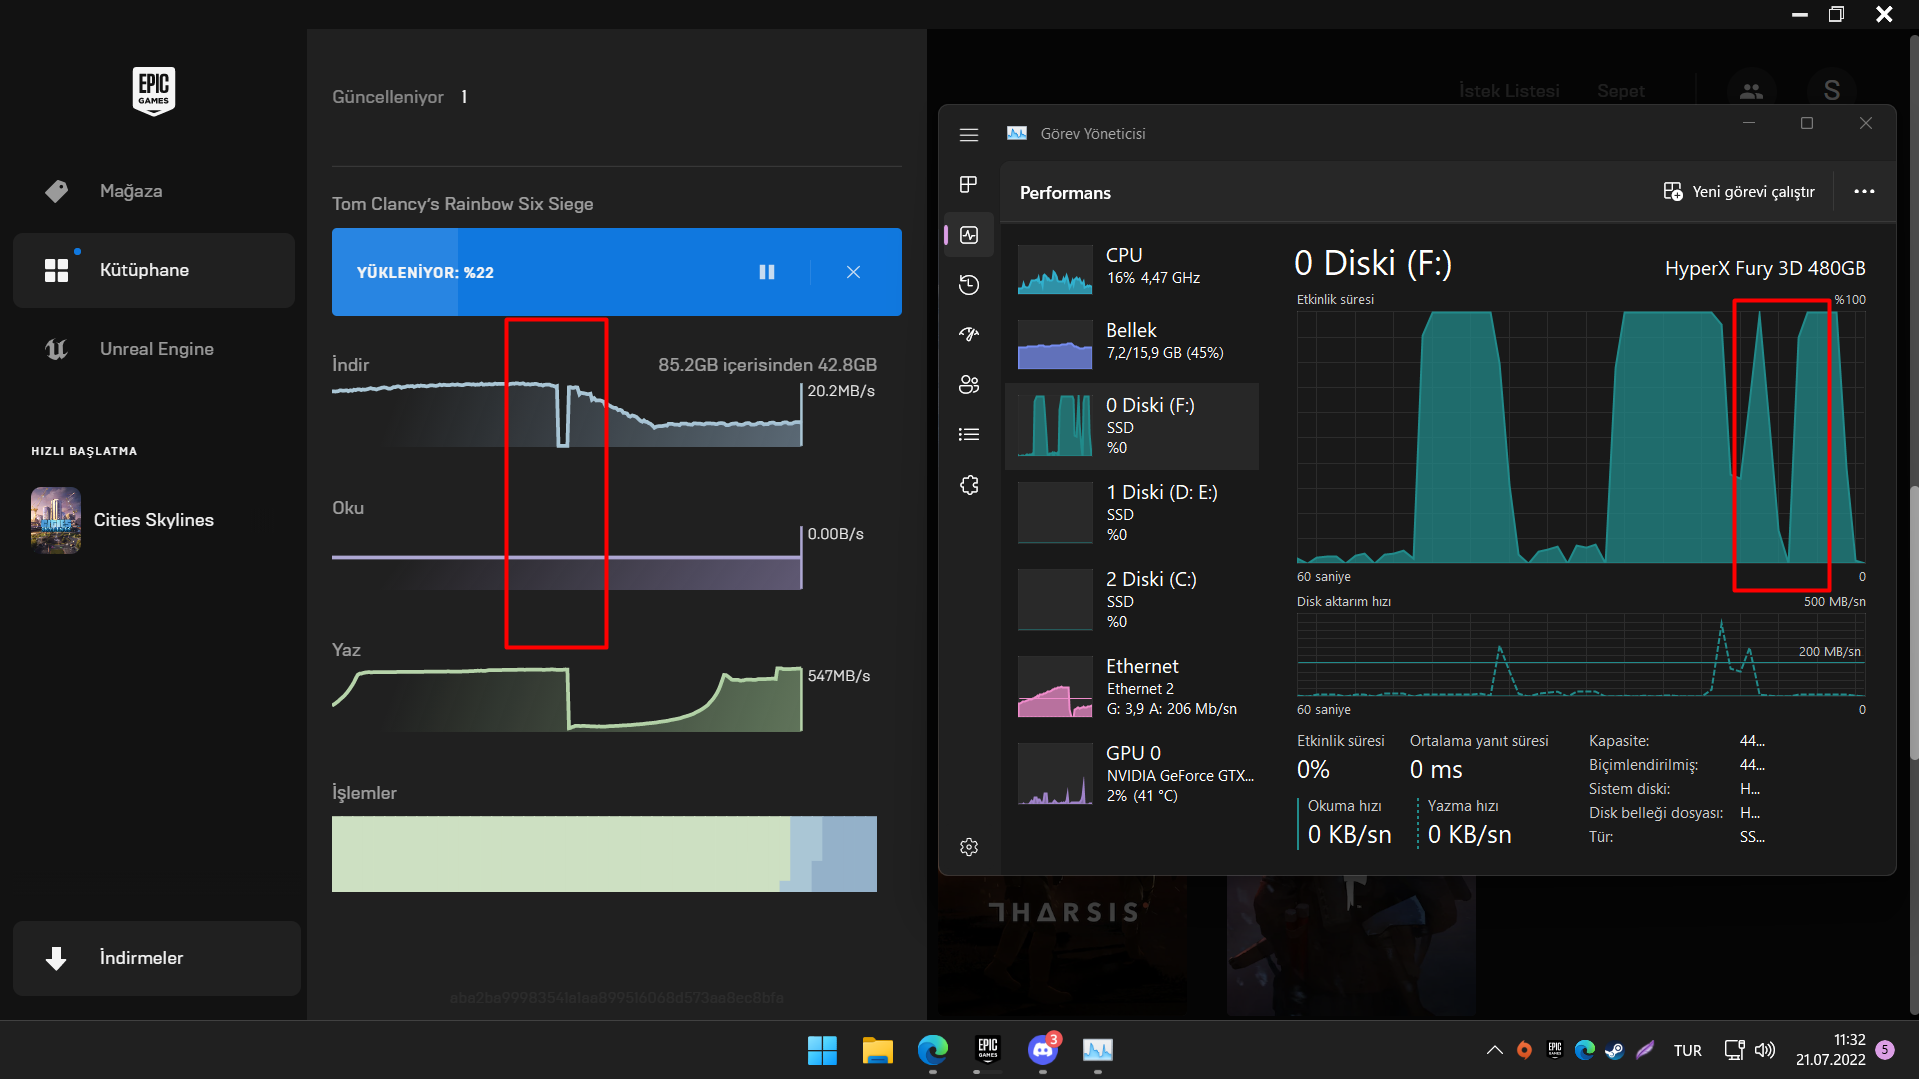Open friends icon in Epic header
1919x1079 pixels.
pyautogui.click(x=1751, y=91)
